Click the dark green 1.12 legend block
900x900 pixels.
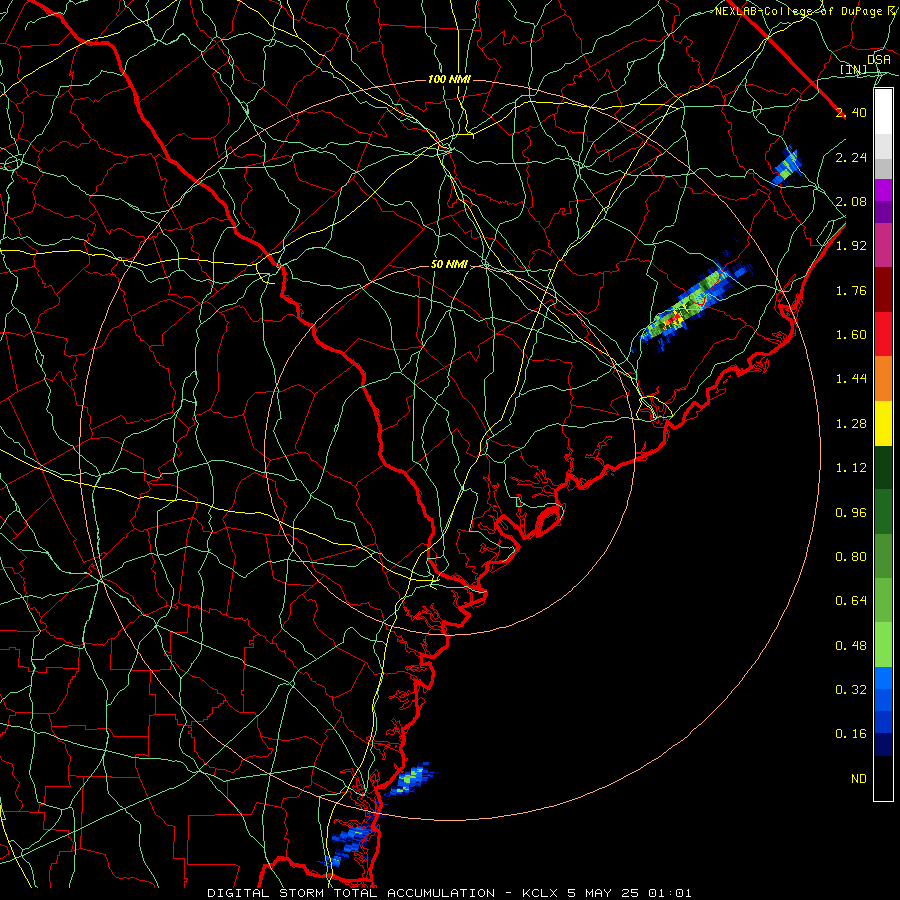coord(883,467)
